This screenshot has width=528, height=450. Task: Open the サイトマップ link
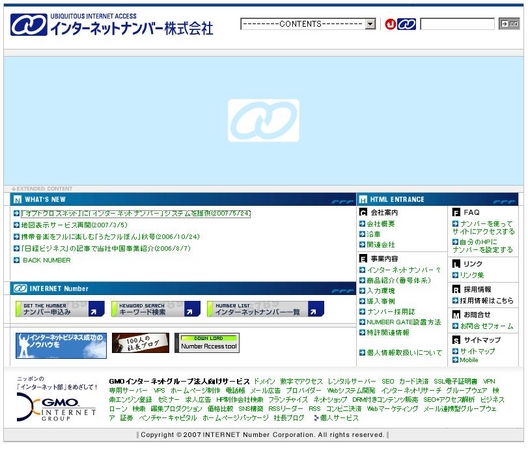point(477,351)
